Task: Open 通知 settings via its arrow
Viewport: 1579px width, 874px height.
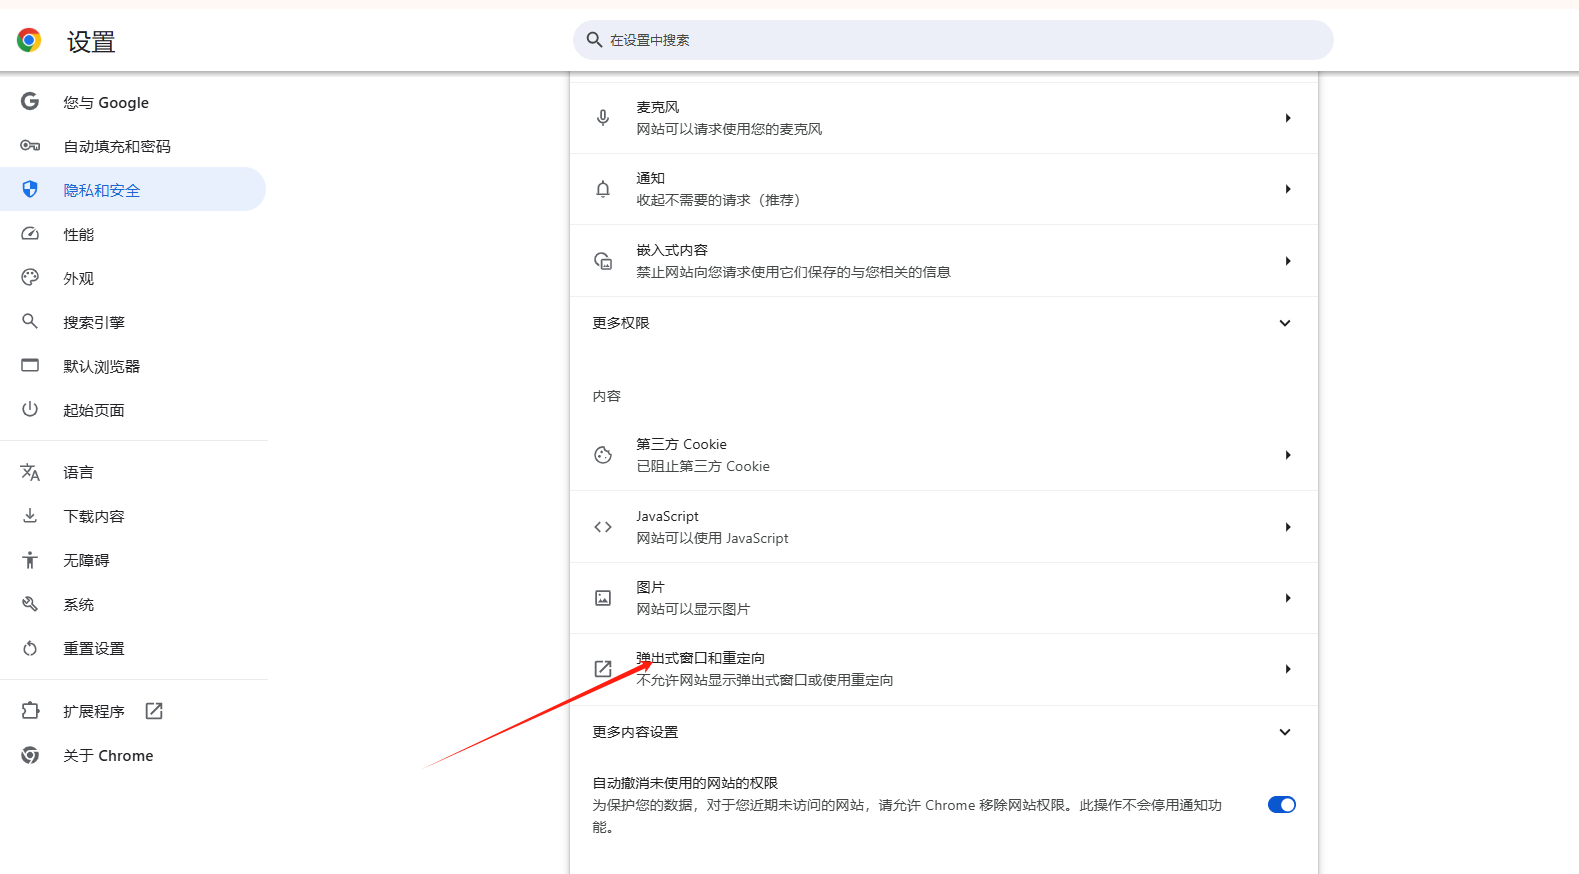Action: (x=1288, y=189)
